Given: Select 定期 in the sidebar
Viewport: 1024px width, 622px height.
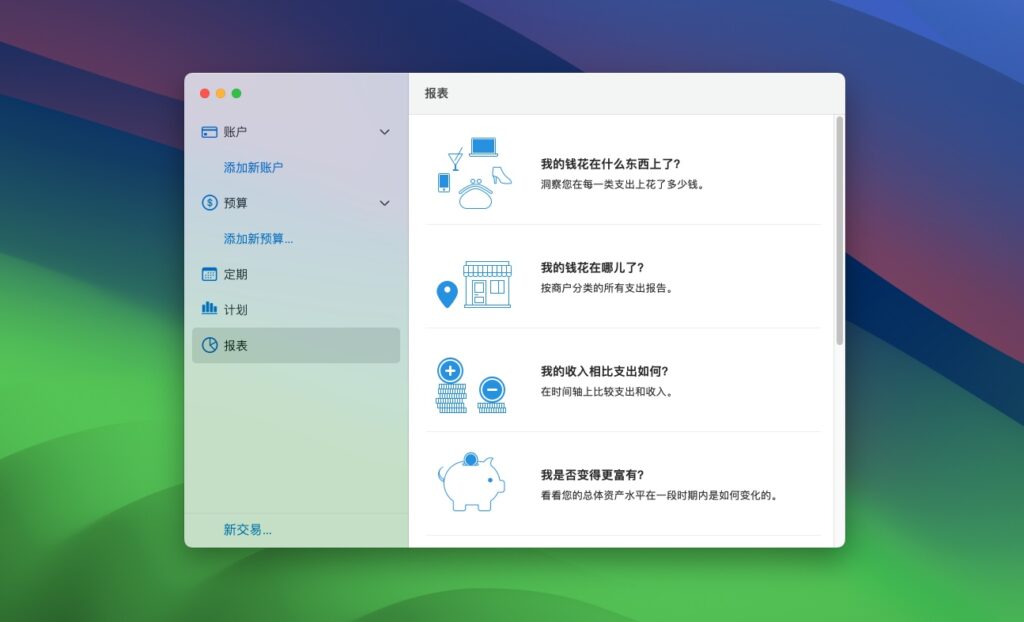Looking at the screenshot, I should click(239, 274).
